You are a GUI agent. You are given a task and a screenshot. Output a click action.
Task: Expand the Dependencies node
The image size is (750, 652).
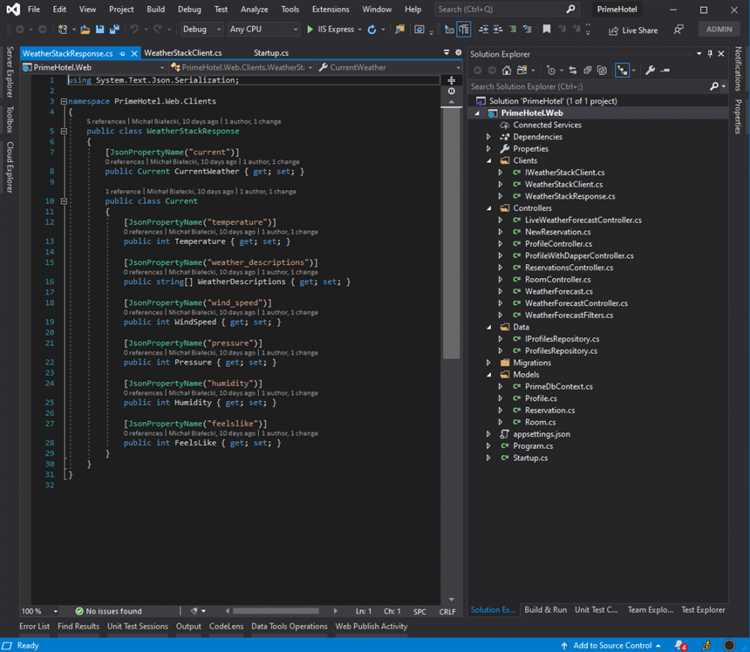click(x=488, y=137)
